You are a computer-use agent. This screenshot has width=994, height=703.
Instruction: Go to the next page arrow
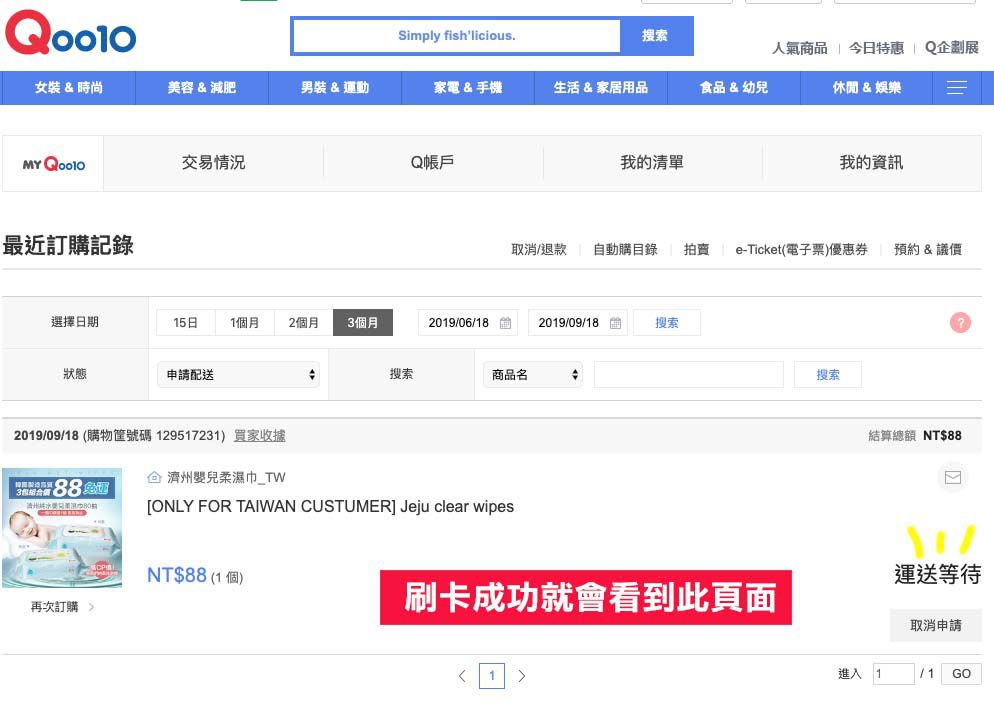click(522, 676)
